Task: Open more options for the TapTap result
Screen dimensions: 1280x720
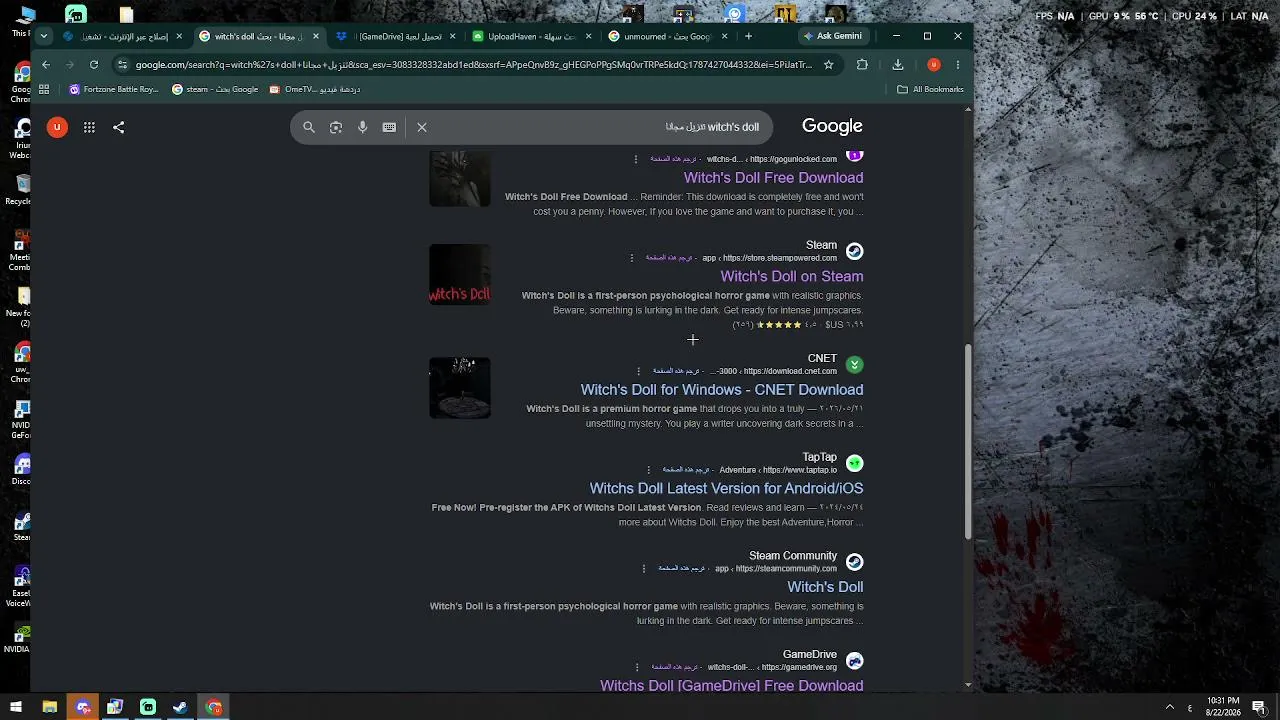Action: 648,470
